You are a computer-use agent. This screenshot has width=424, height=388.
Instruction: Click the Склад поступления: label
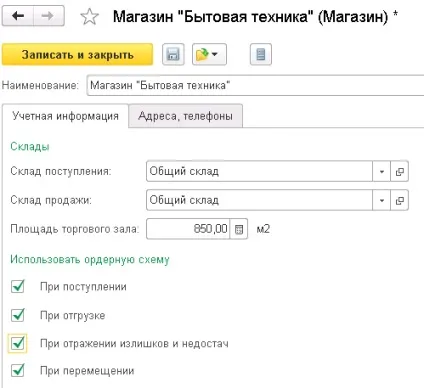point(61,171)
